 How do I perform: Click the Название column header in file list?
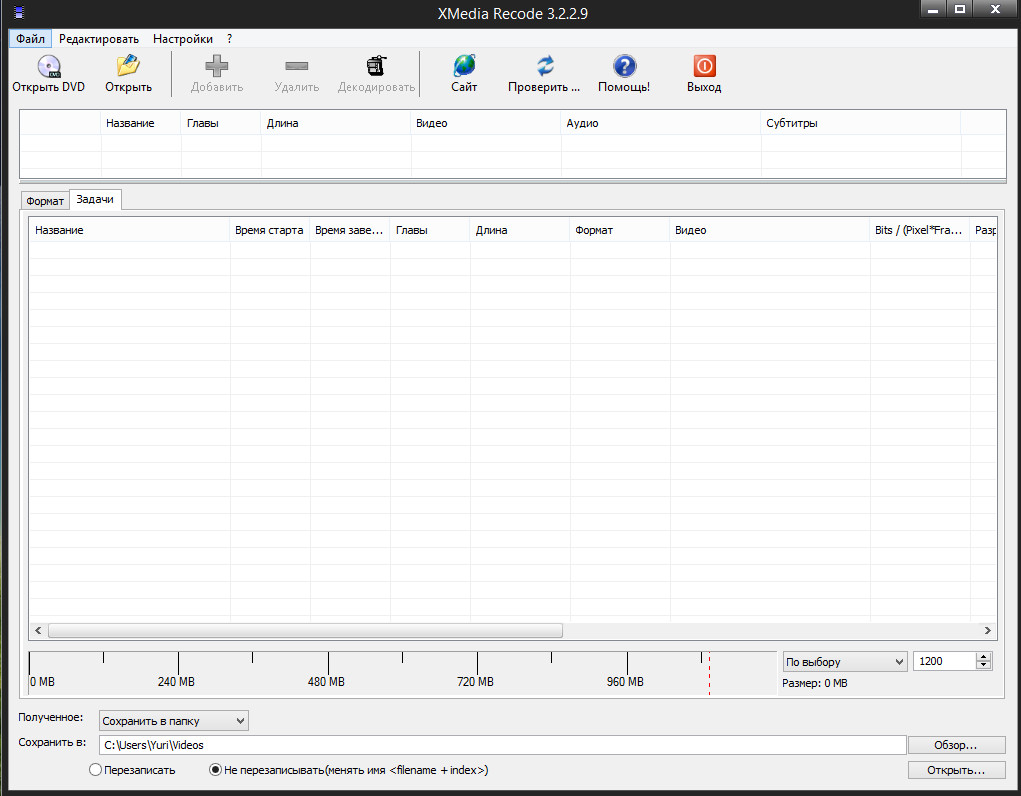coord(141,123)
